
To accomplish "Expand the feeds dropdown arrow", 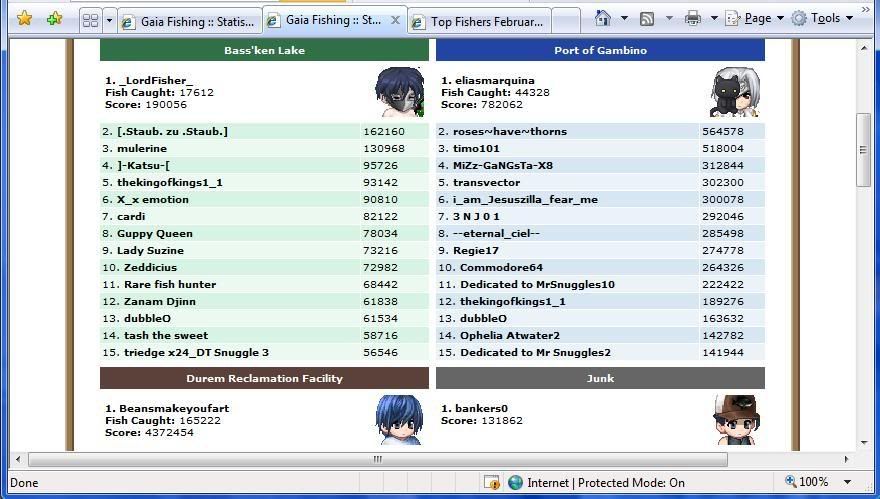I will (669, 19).
